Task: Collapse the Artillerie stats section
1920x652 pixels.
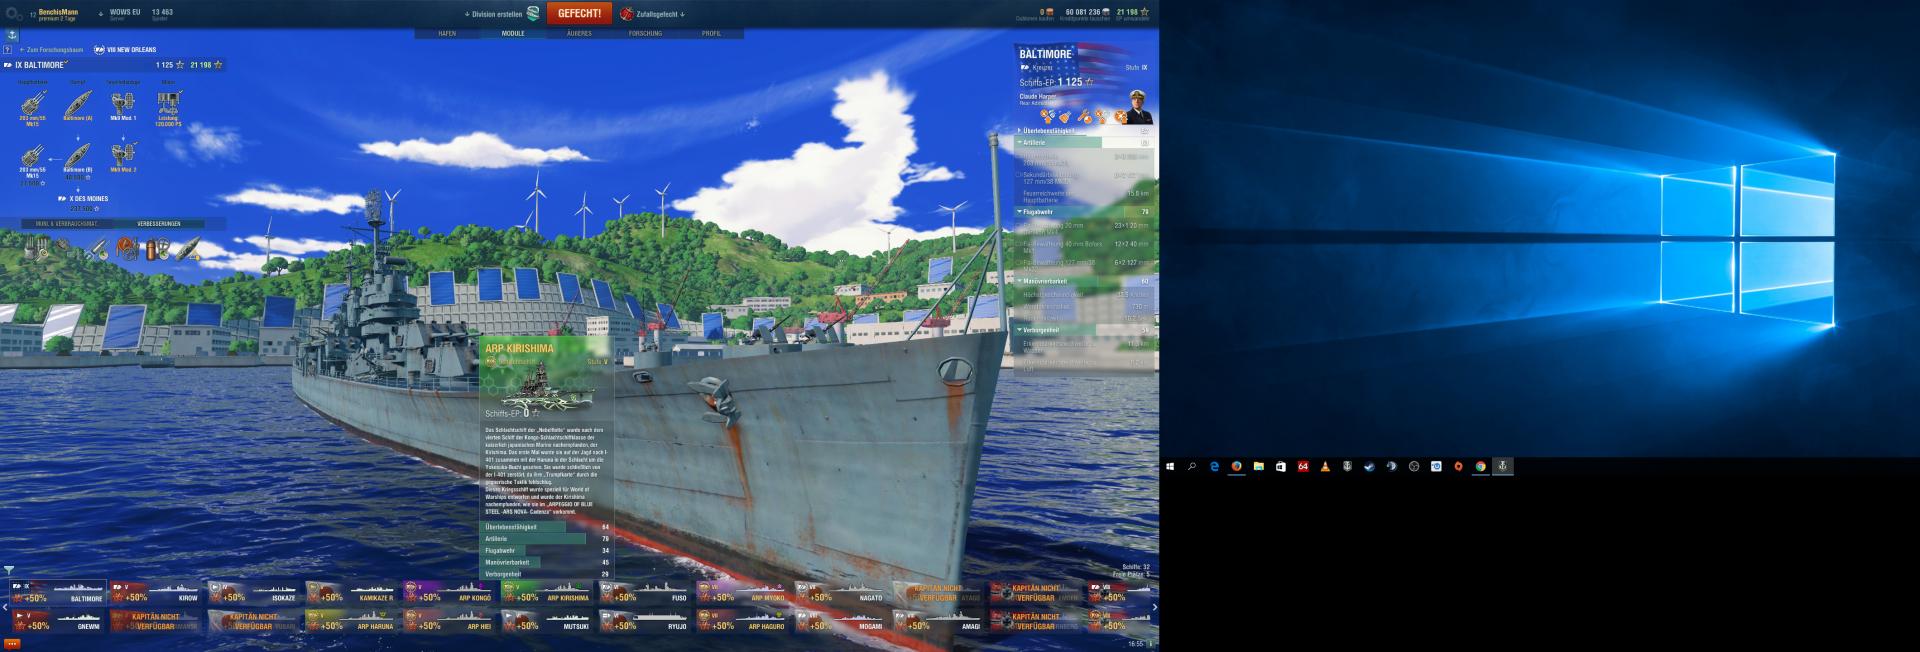Action: [1085, 142]
